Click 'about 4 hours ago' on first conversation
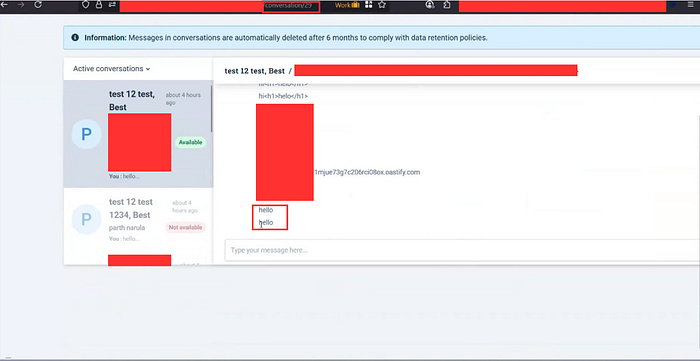The width and height of the screenshot is (700, 361). pos(183,99)
